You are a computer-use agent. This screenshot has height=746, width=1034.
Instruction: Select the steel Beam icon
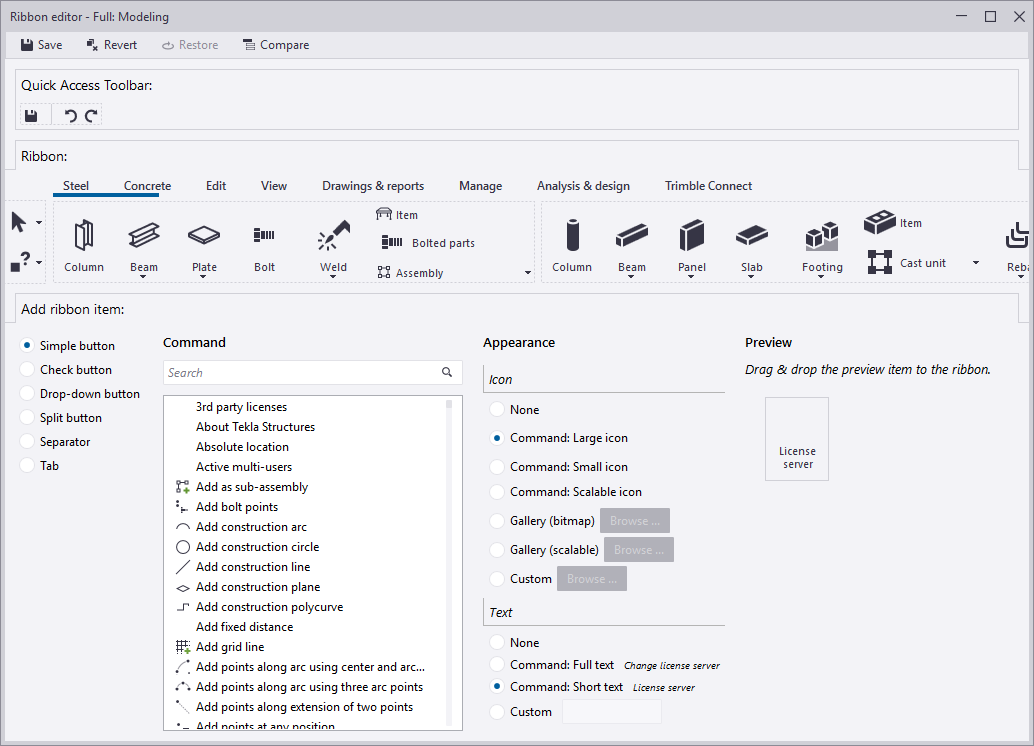coord(144,236)
